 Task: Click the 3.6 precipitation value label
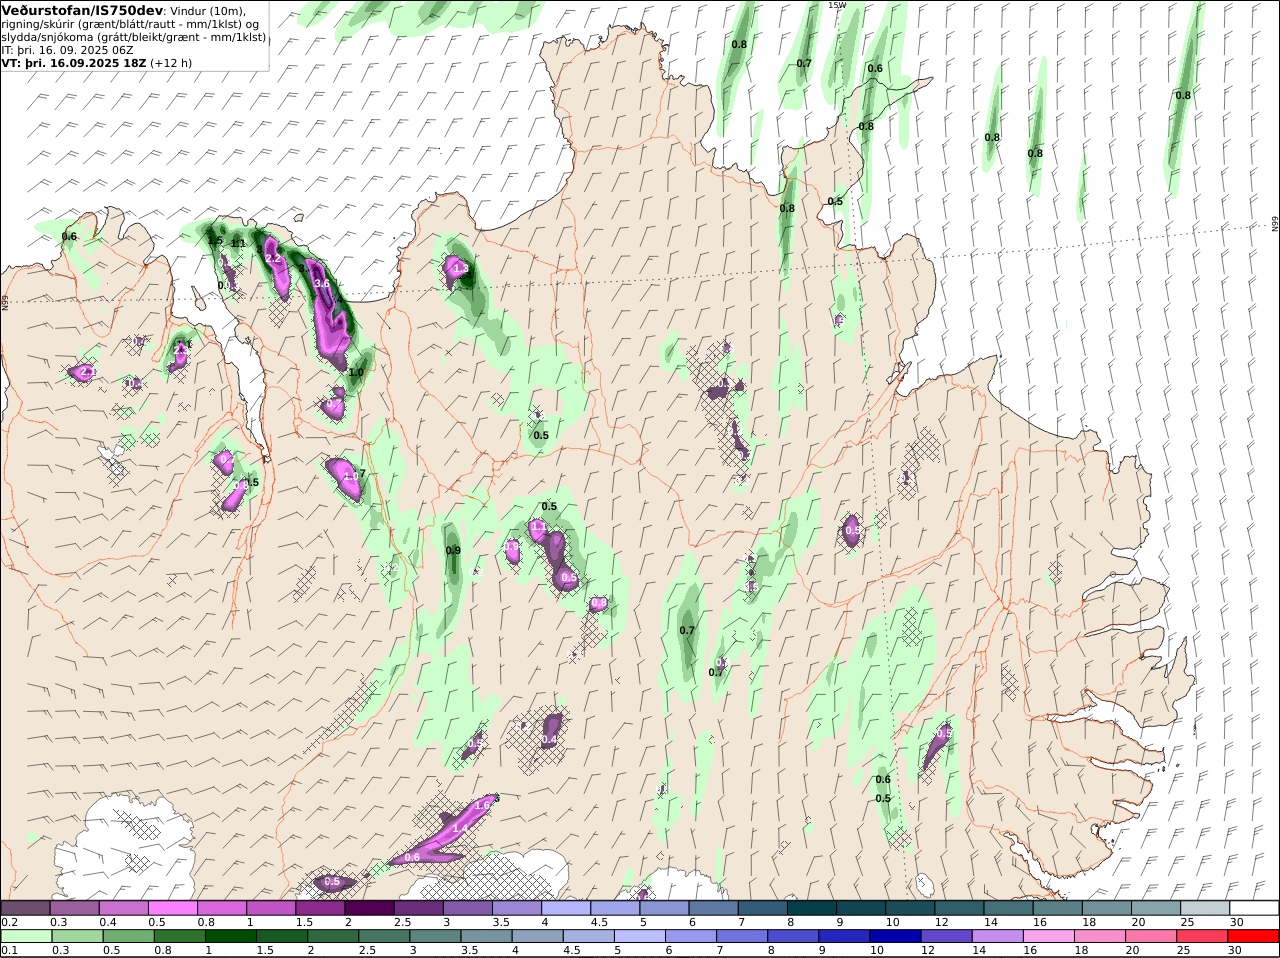coord(322,284)
